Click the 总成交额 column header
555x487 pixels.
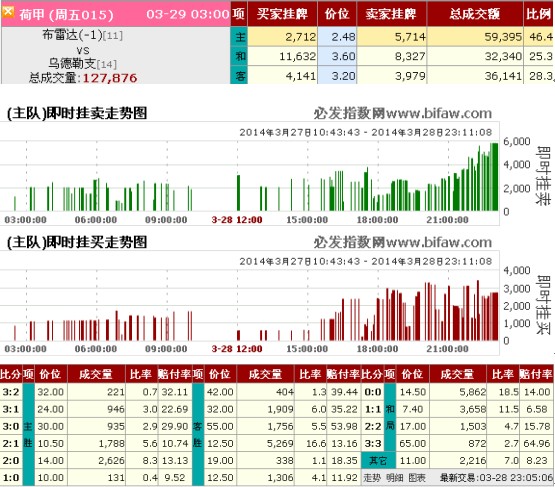point(475,14)
